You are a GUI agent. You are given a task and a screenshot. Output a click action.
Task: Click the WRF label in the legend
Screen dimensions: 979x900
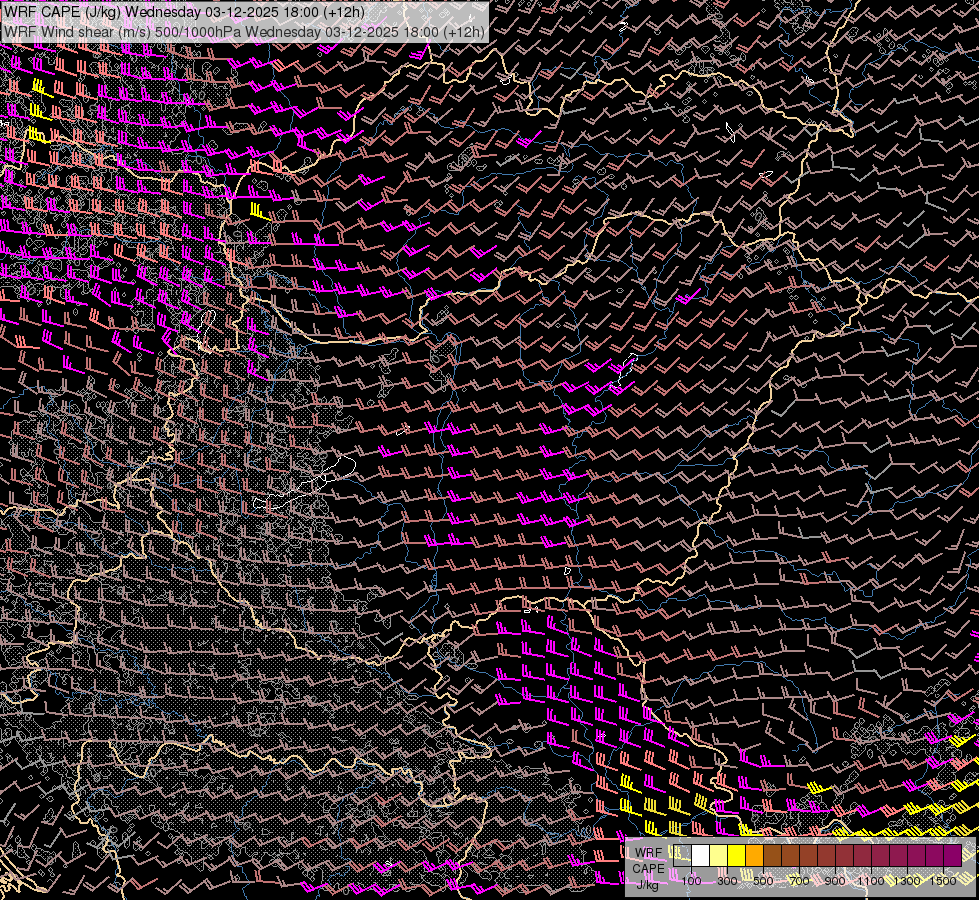pyautogui.click(x=648, y=853)
